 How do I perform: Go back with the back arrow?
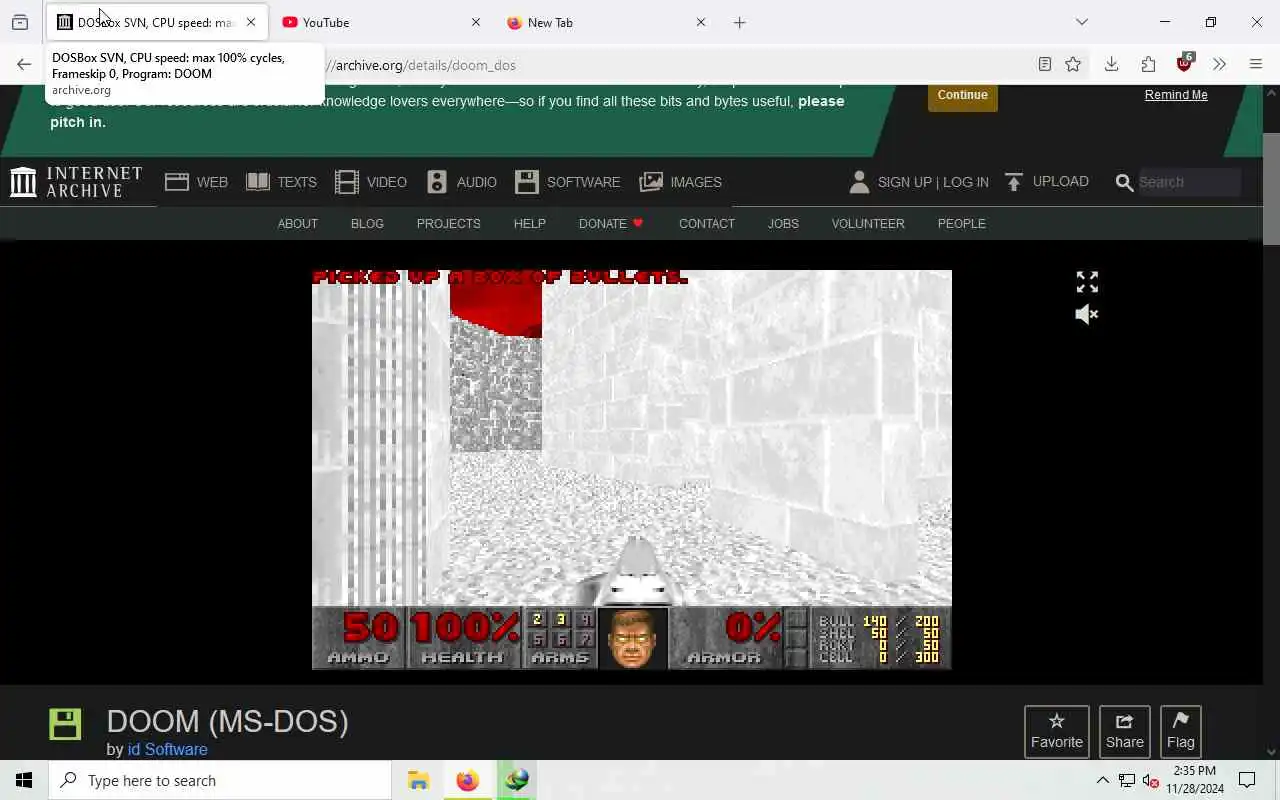(24, 65)
